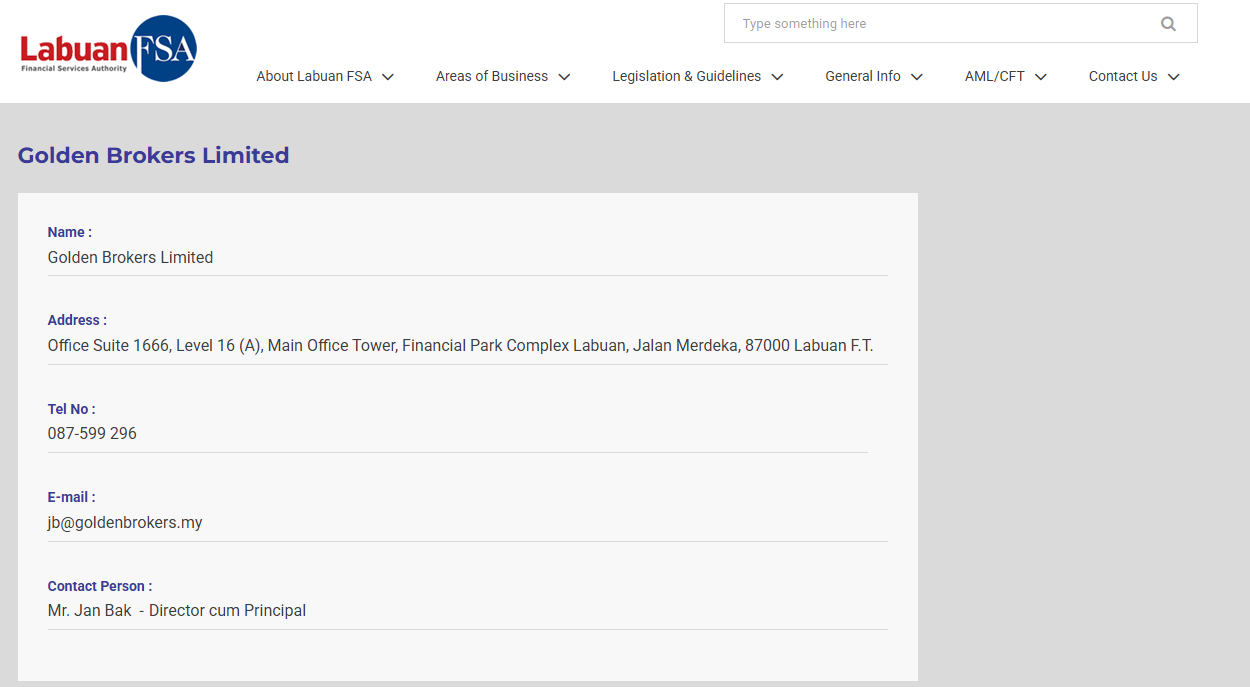The image size is (1250, 687).
Task: Click the telephone number 087-599 296
Action: pos(92,433)
